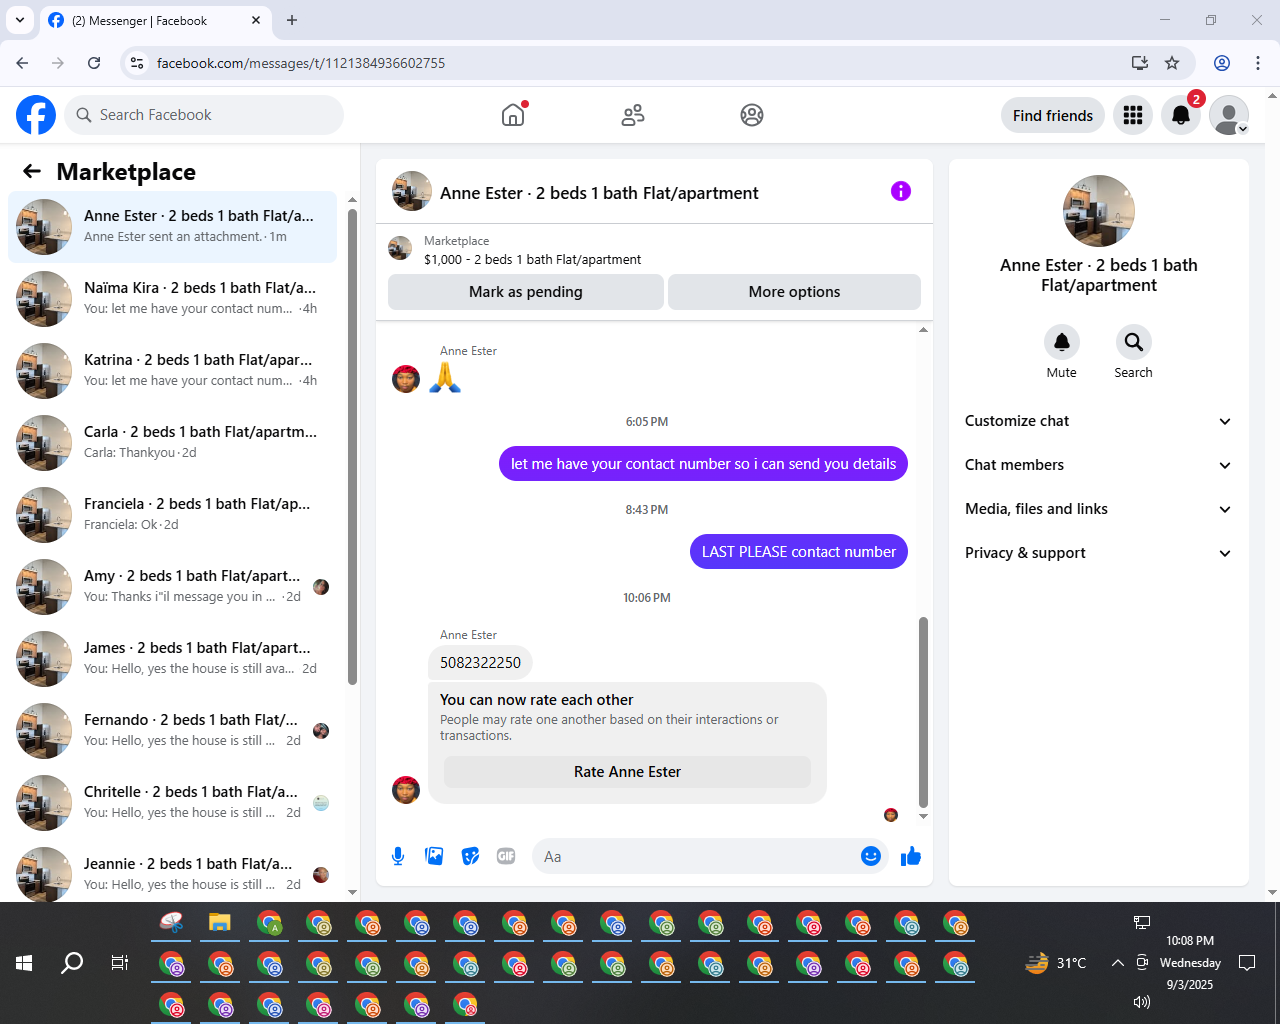The image size is (1280, 1024).
Task: Open the volume control in system tray
Action: [x=1142, y=1002]
